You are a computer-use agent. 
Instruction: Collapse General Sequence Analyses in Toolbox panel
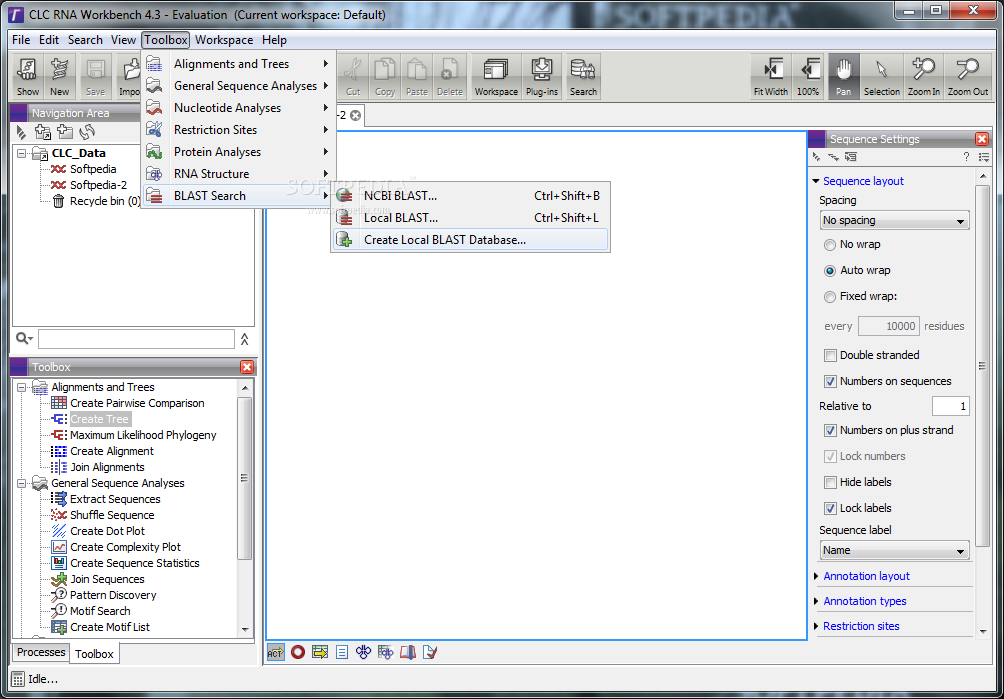[22, 483]
